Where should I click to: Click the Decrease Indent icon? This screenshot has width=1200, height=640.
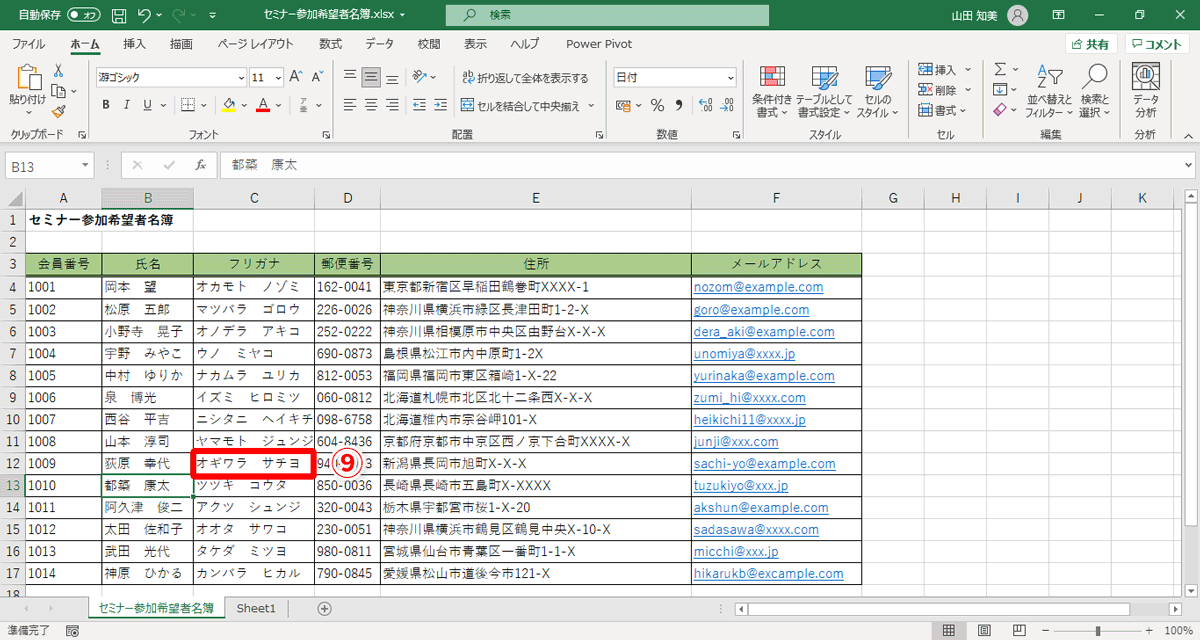421,105
